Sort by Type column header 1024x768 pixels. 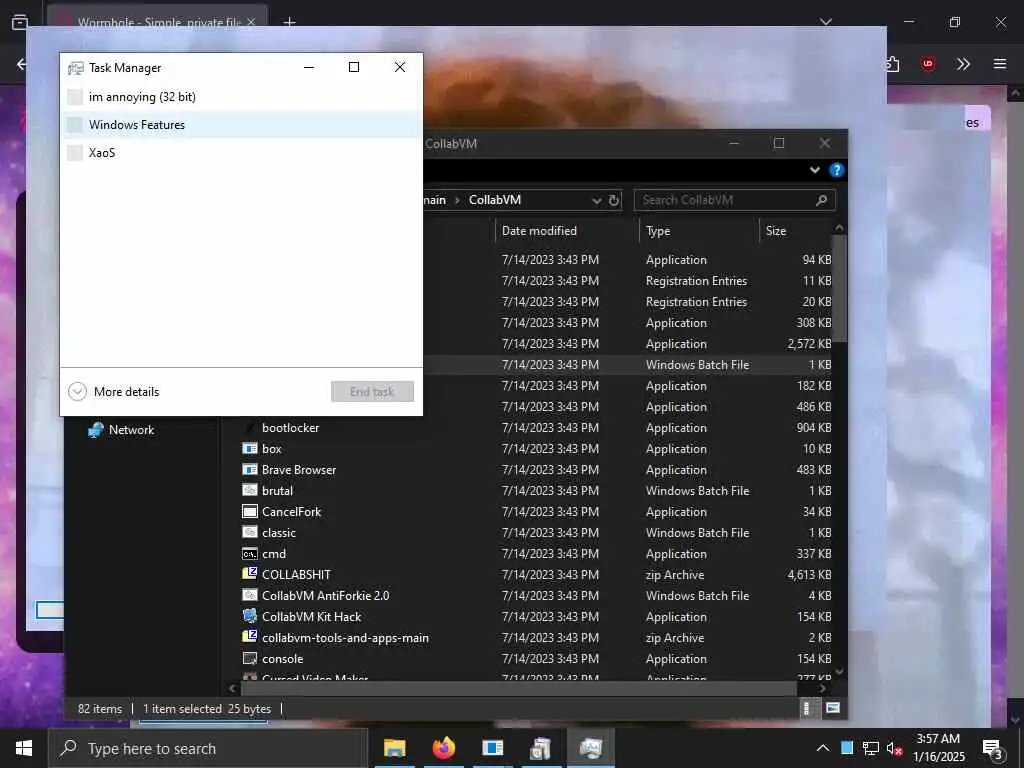(658, 231)
